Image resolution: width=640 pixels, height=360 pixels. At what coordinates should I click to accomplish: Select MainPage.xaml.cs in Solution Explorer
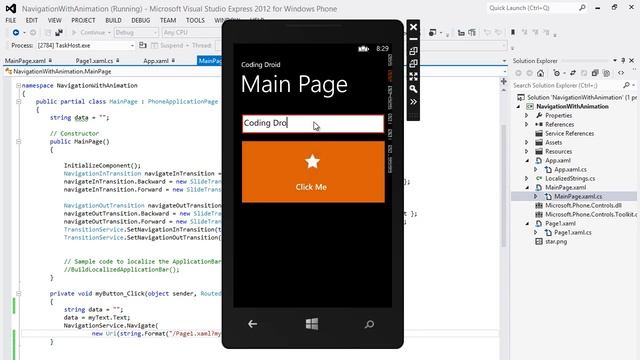click(578, 196)
